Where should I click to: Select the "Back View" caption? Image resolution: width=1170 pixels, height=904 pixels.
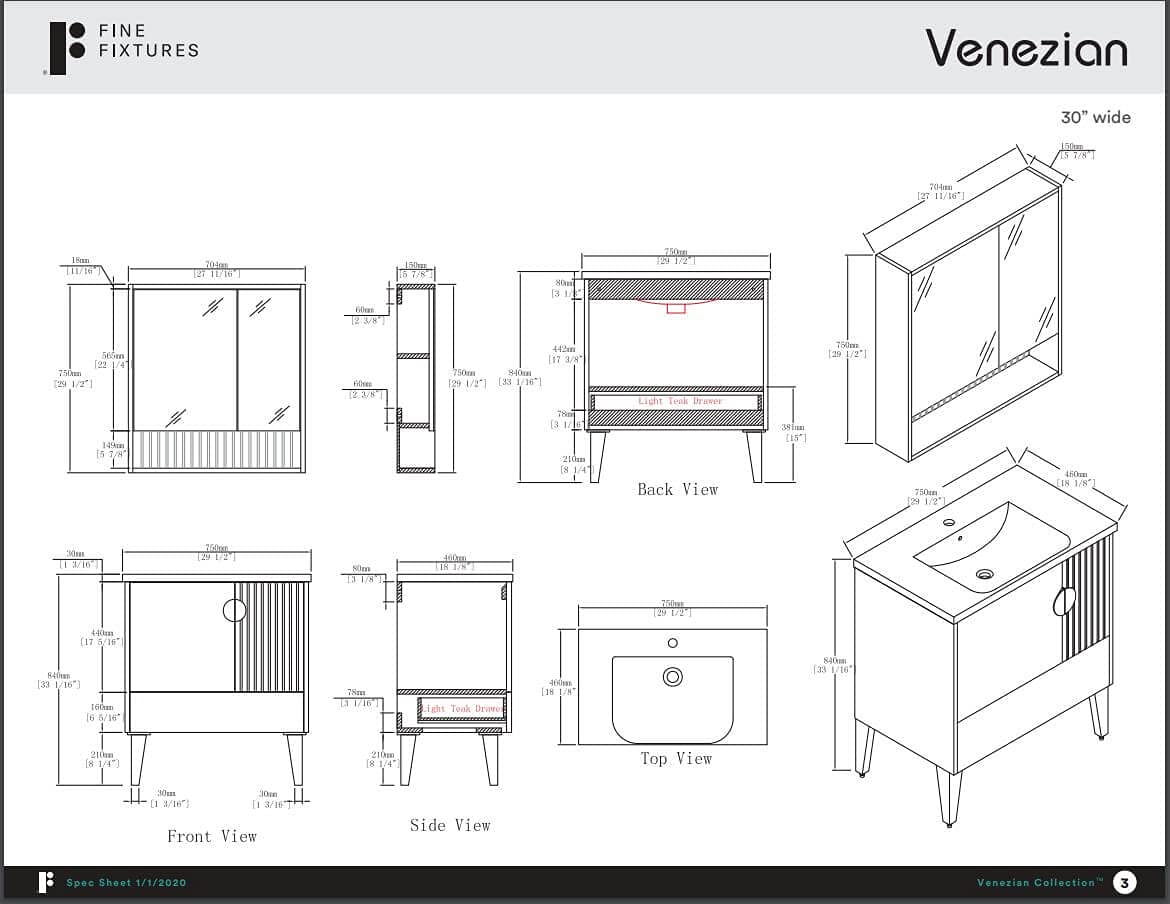pos(678,489)
